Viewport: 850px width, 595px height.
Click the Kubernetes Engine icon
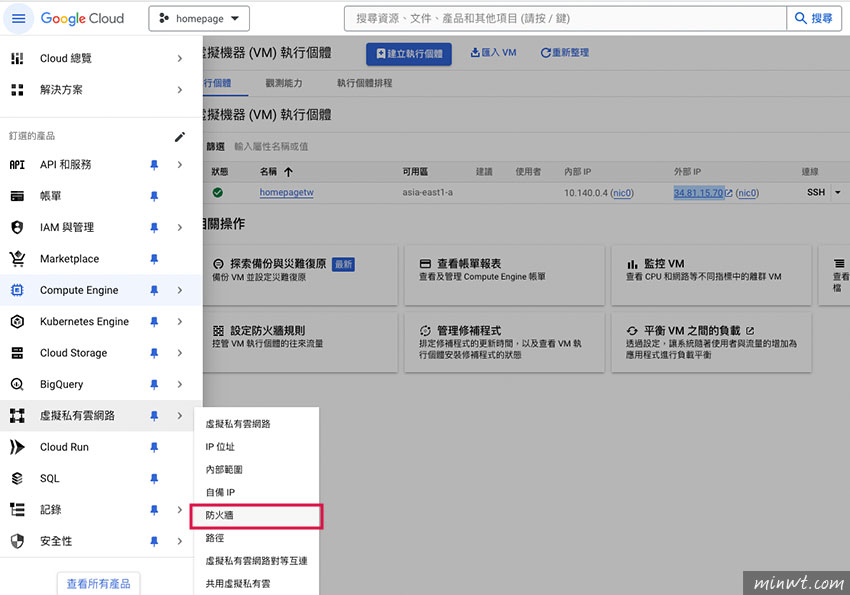click(17, 321)
